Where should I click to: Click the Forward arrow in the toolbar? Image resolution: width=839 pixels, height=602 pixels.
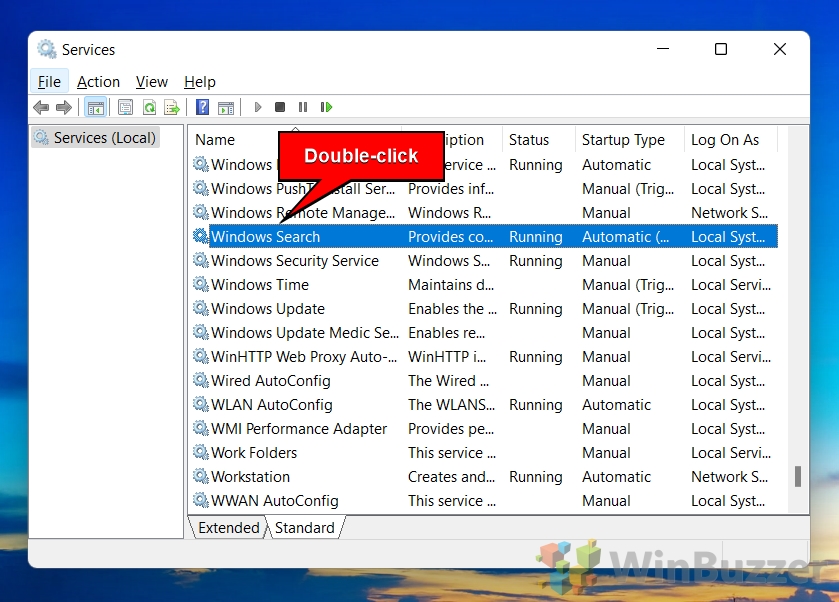point(64,107)
